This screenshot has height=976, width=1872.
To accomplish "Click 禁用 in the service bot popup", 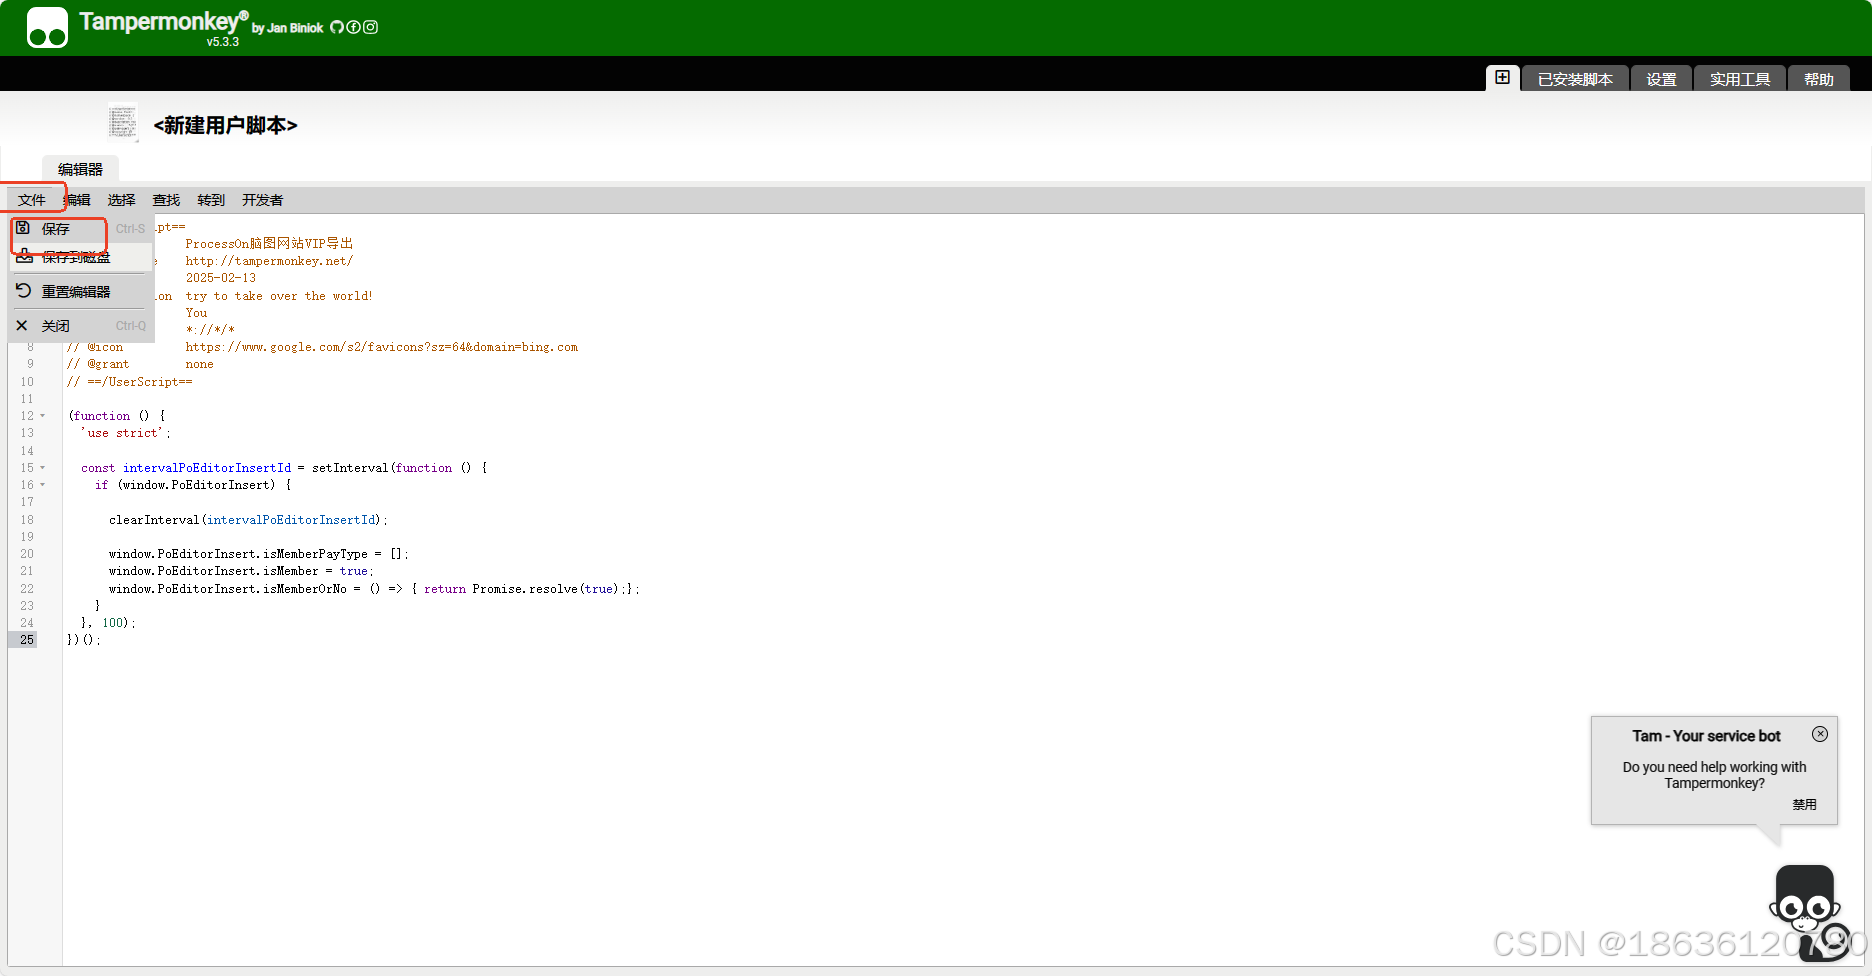I will (x=1804, y=804).
